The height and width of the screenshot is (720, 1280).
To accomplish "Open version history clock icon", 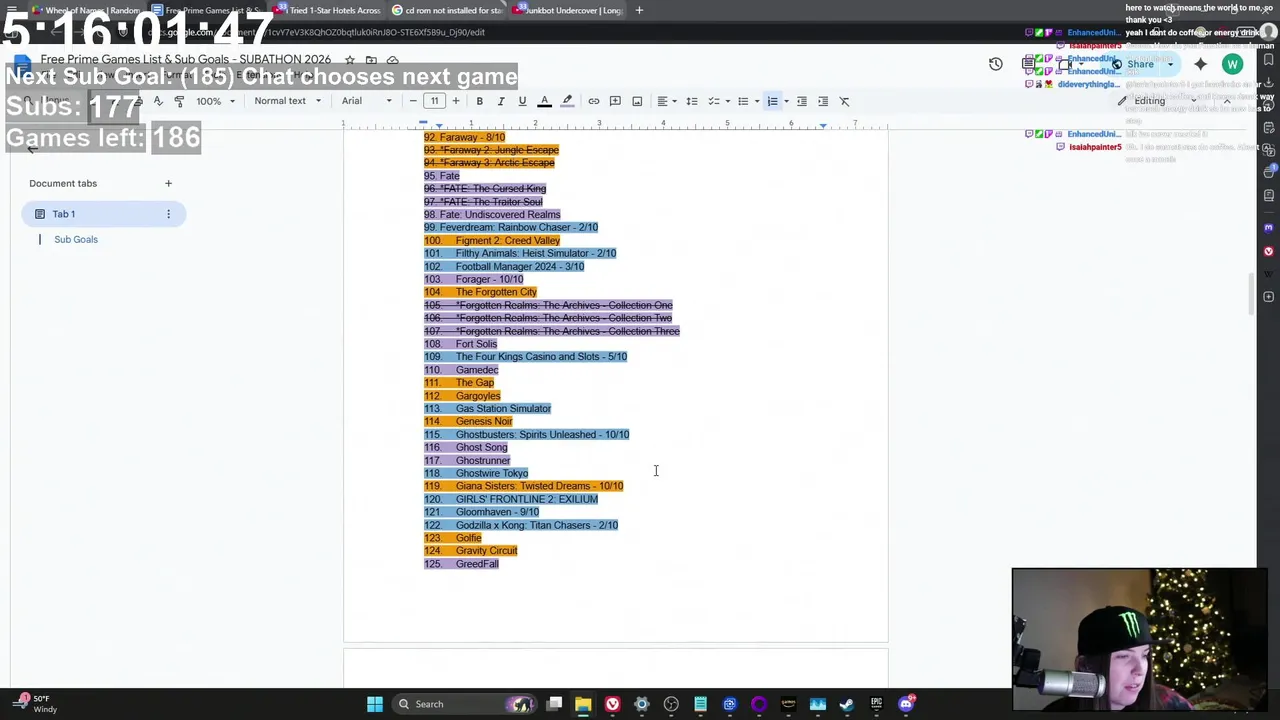I will pos(995,64).
